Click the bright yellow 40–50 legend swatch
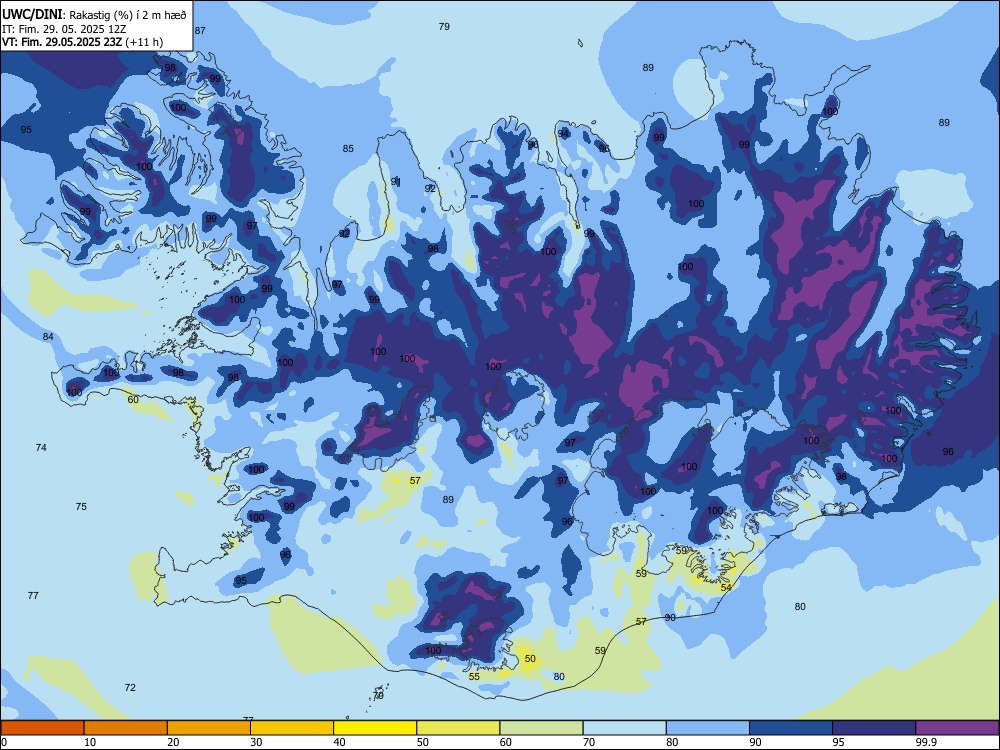 (375, 728)
